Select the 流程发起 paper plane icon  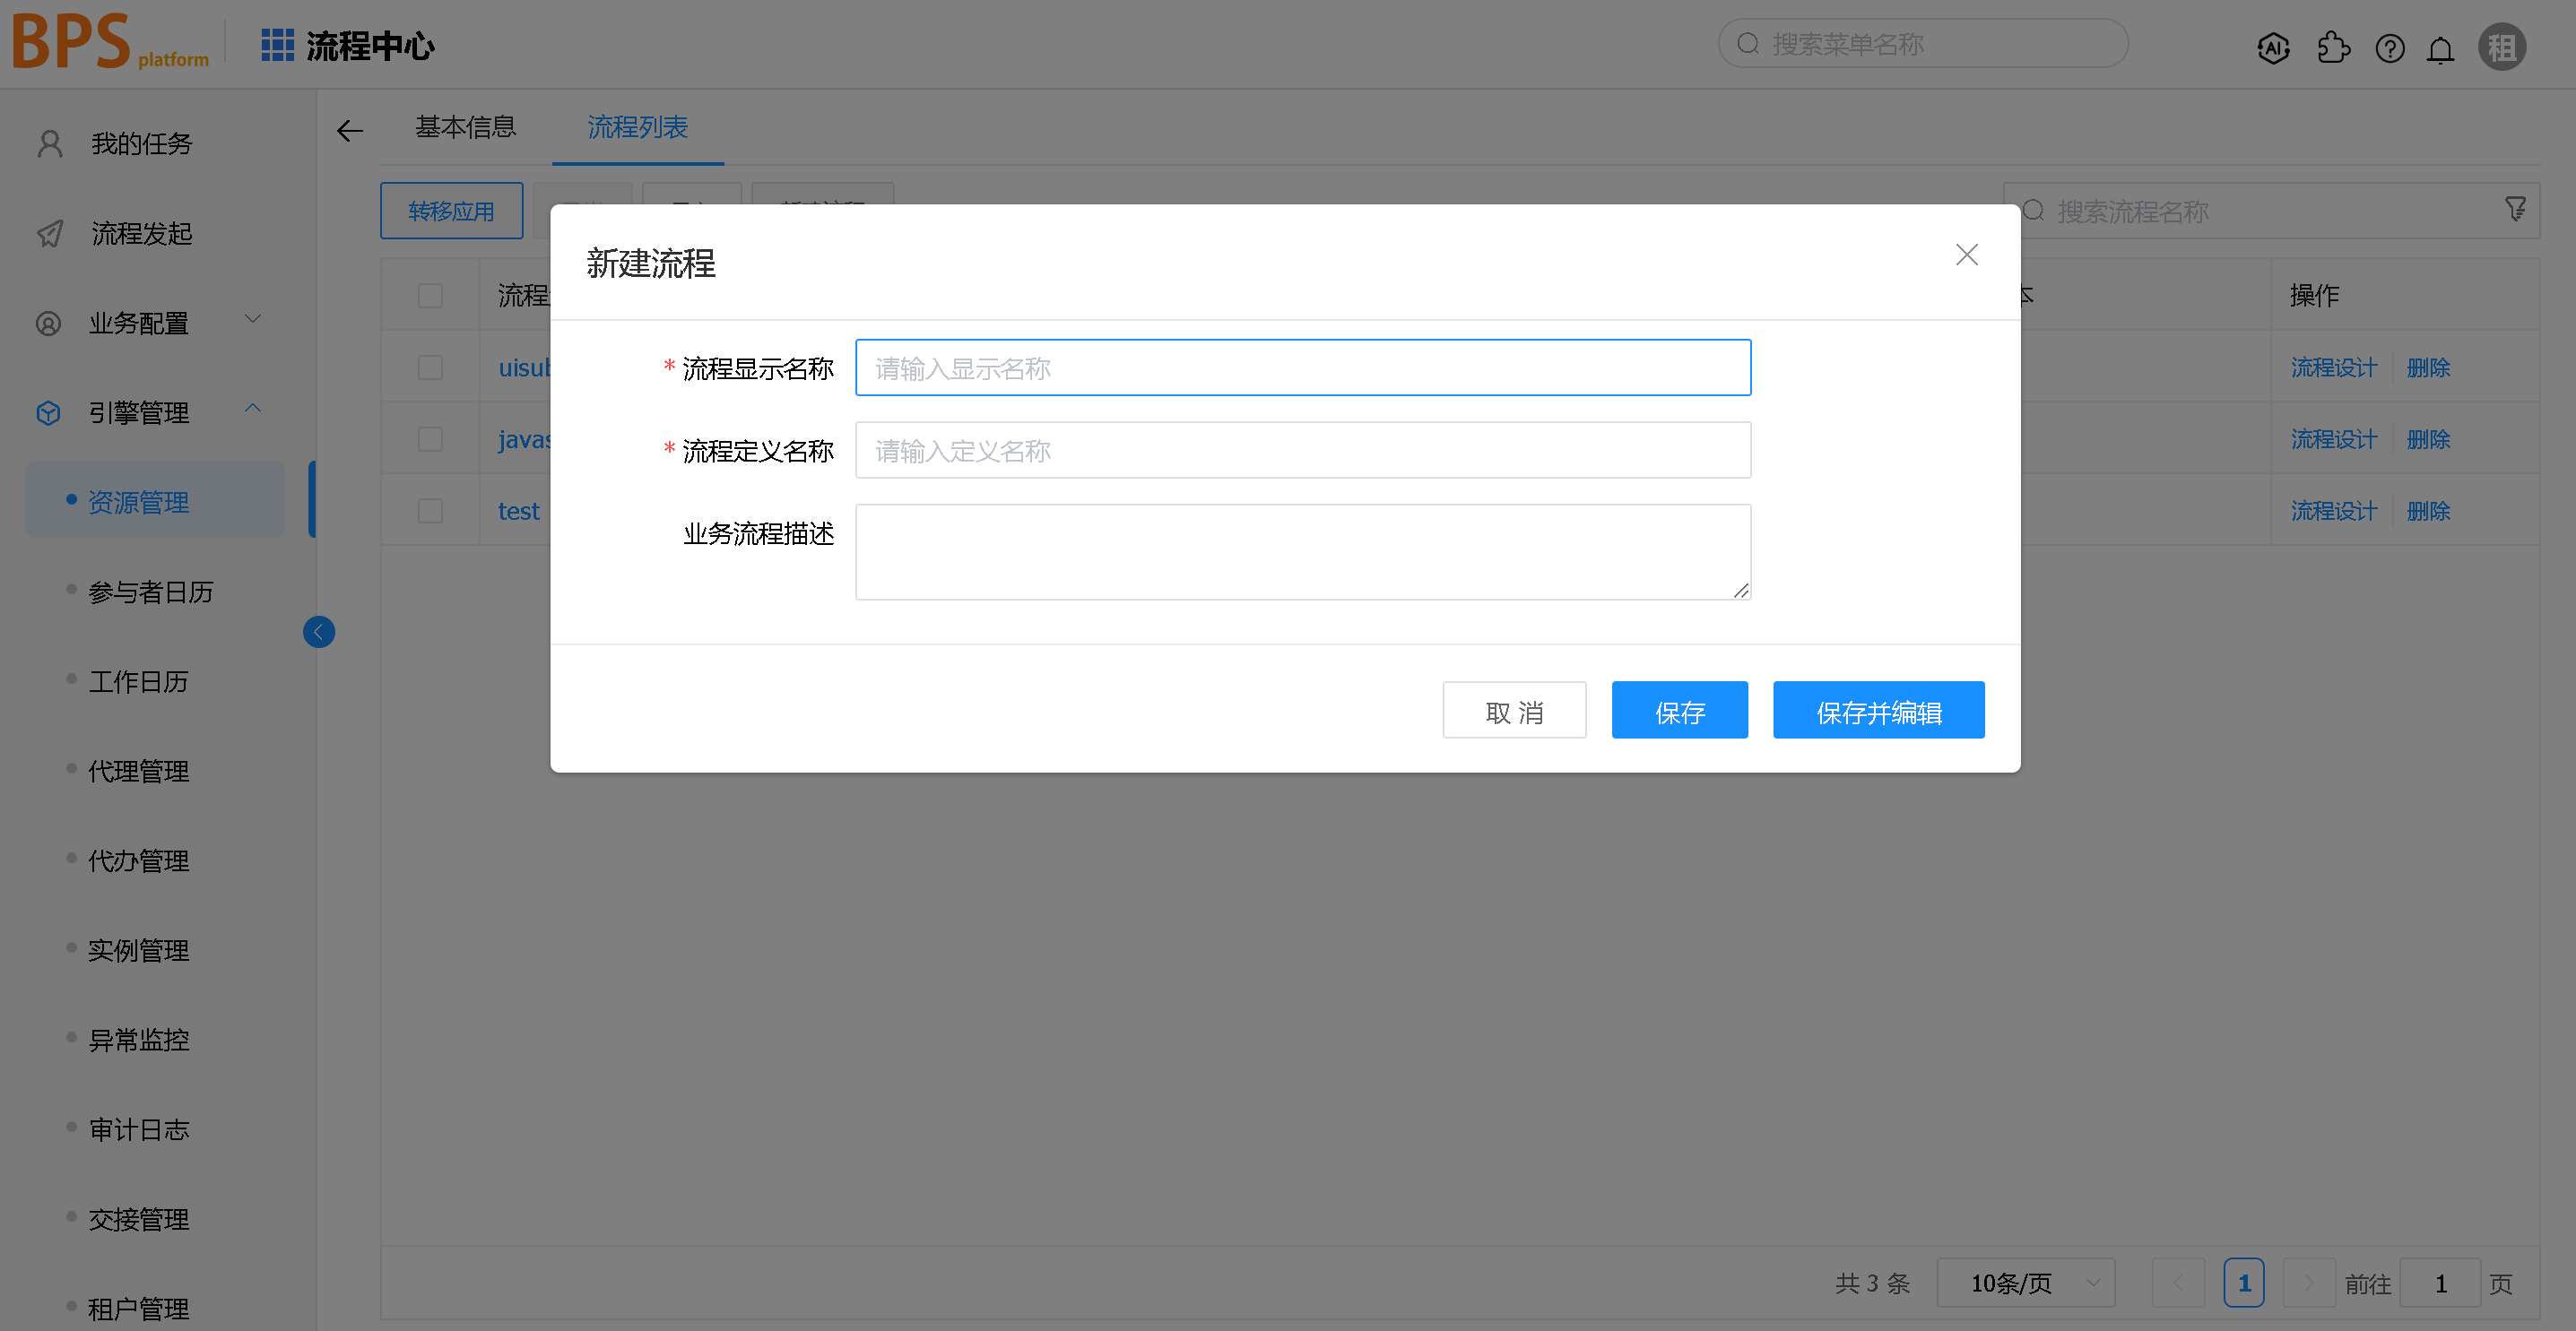[x=49, y=233]
